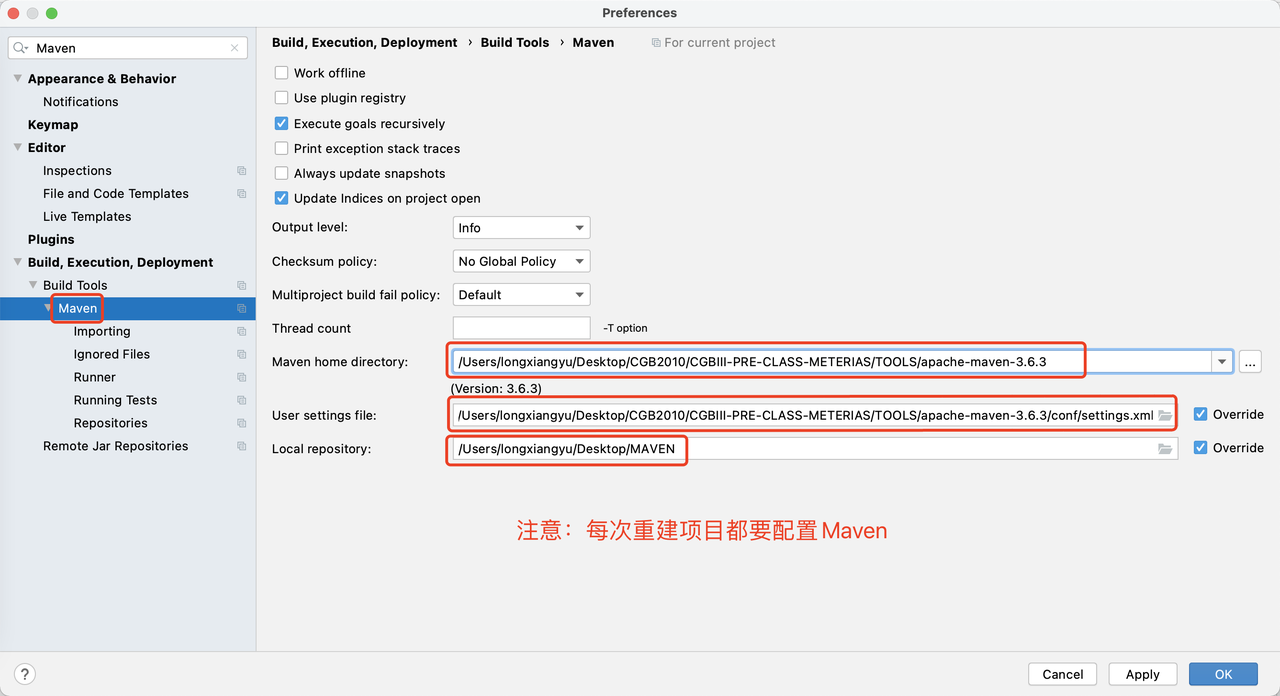Open the Keymap settings page

(x=53, y=125)
